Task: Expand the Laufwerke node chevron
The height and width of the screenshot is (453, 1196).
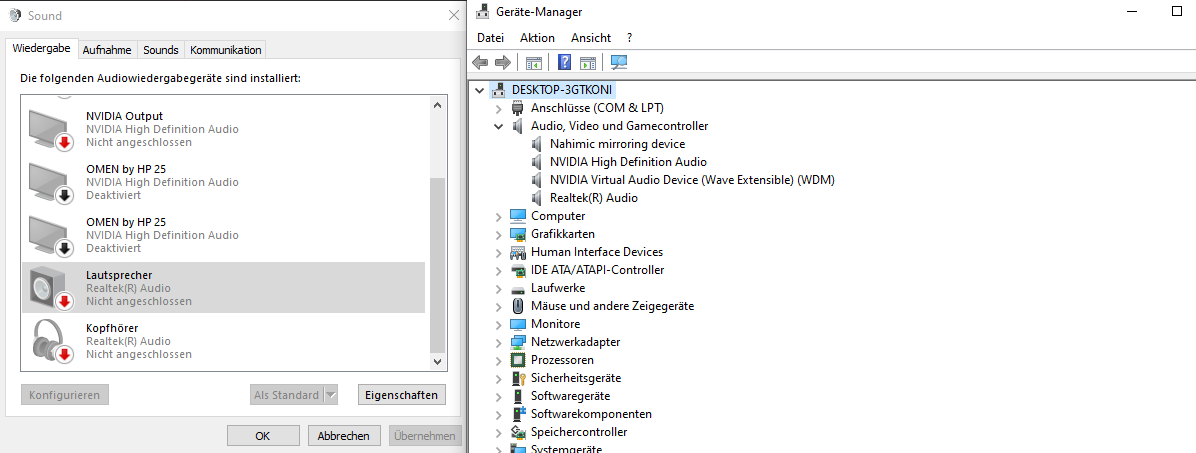Action: pos(498,288)
